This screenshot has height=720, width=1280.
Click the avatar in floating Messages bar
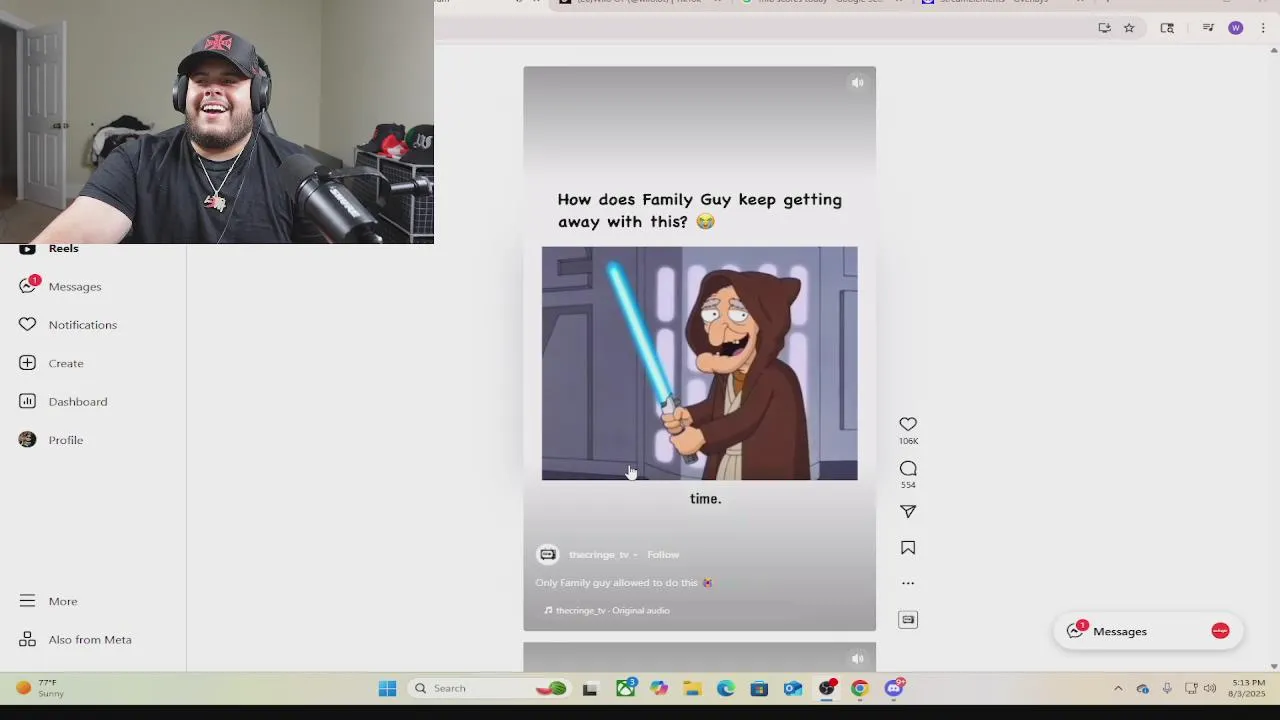pos(1220,631)
